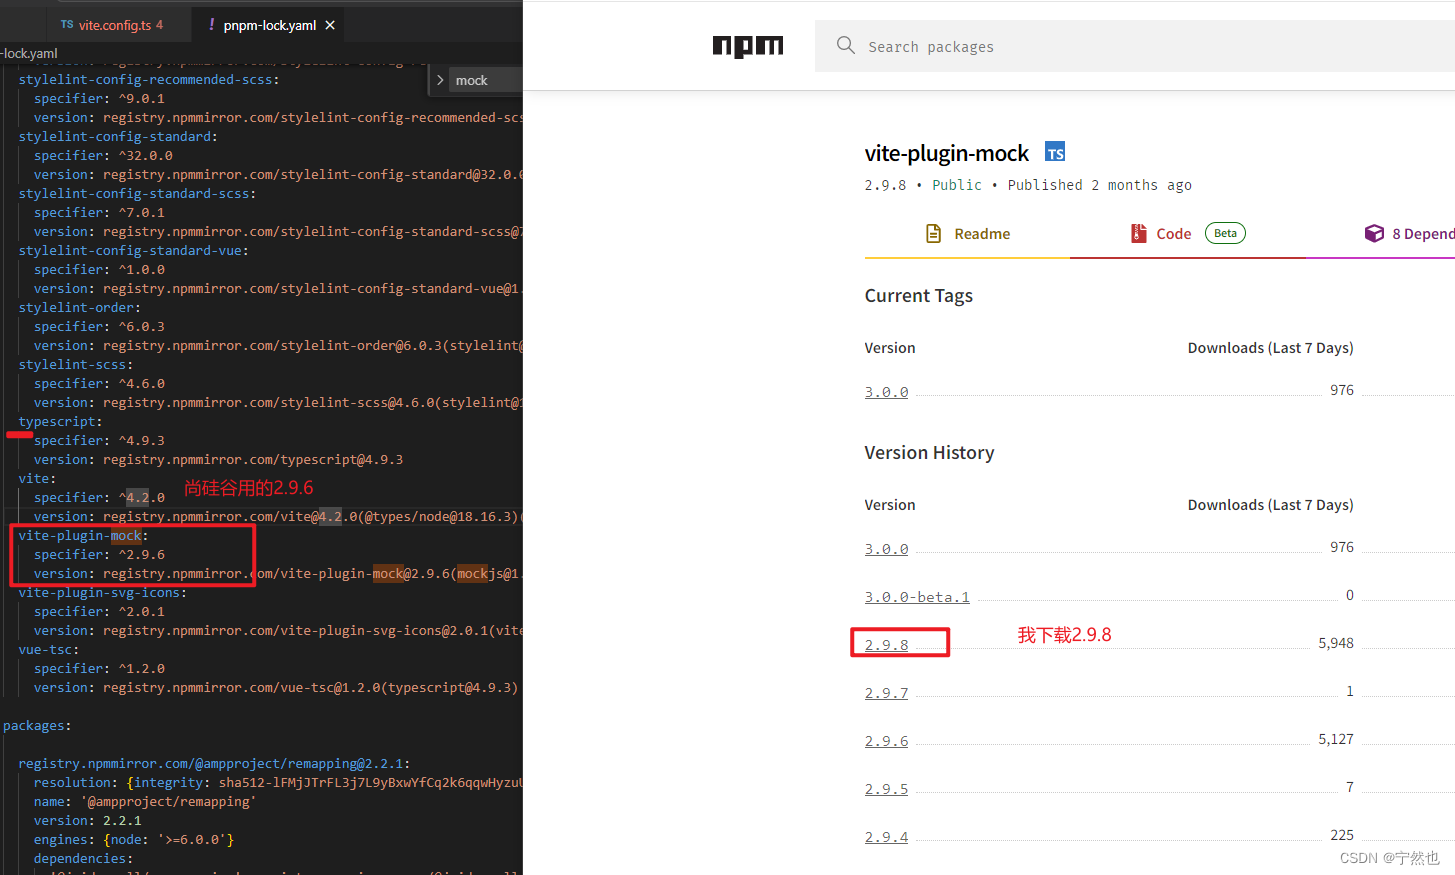This screenshot has height=875, width=1455.
Task: Click the vue-tsc key line
Action: (x=48, y=650)
